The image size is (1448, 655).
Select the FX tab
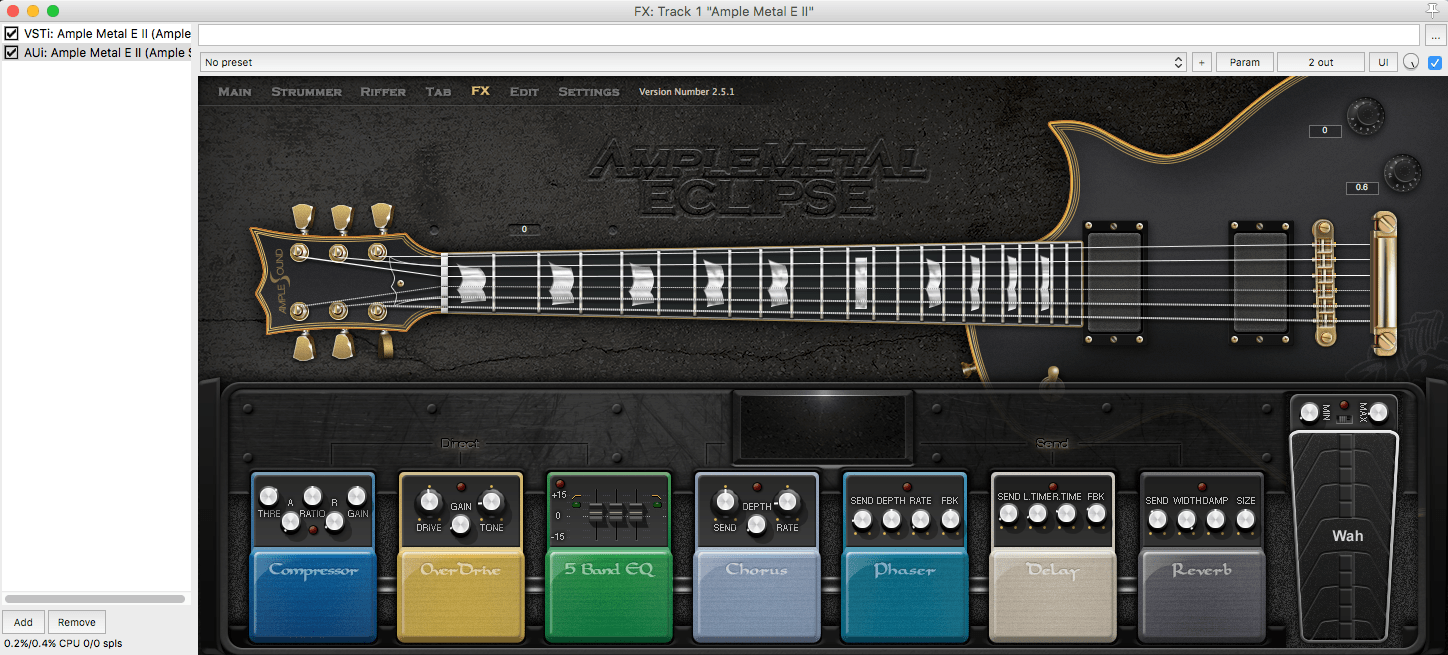pyautogui.click(x=481, y=91)
